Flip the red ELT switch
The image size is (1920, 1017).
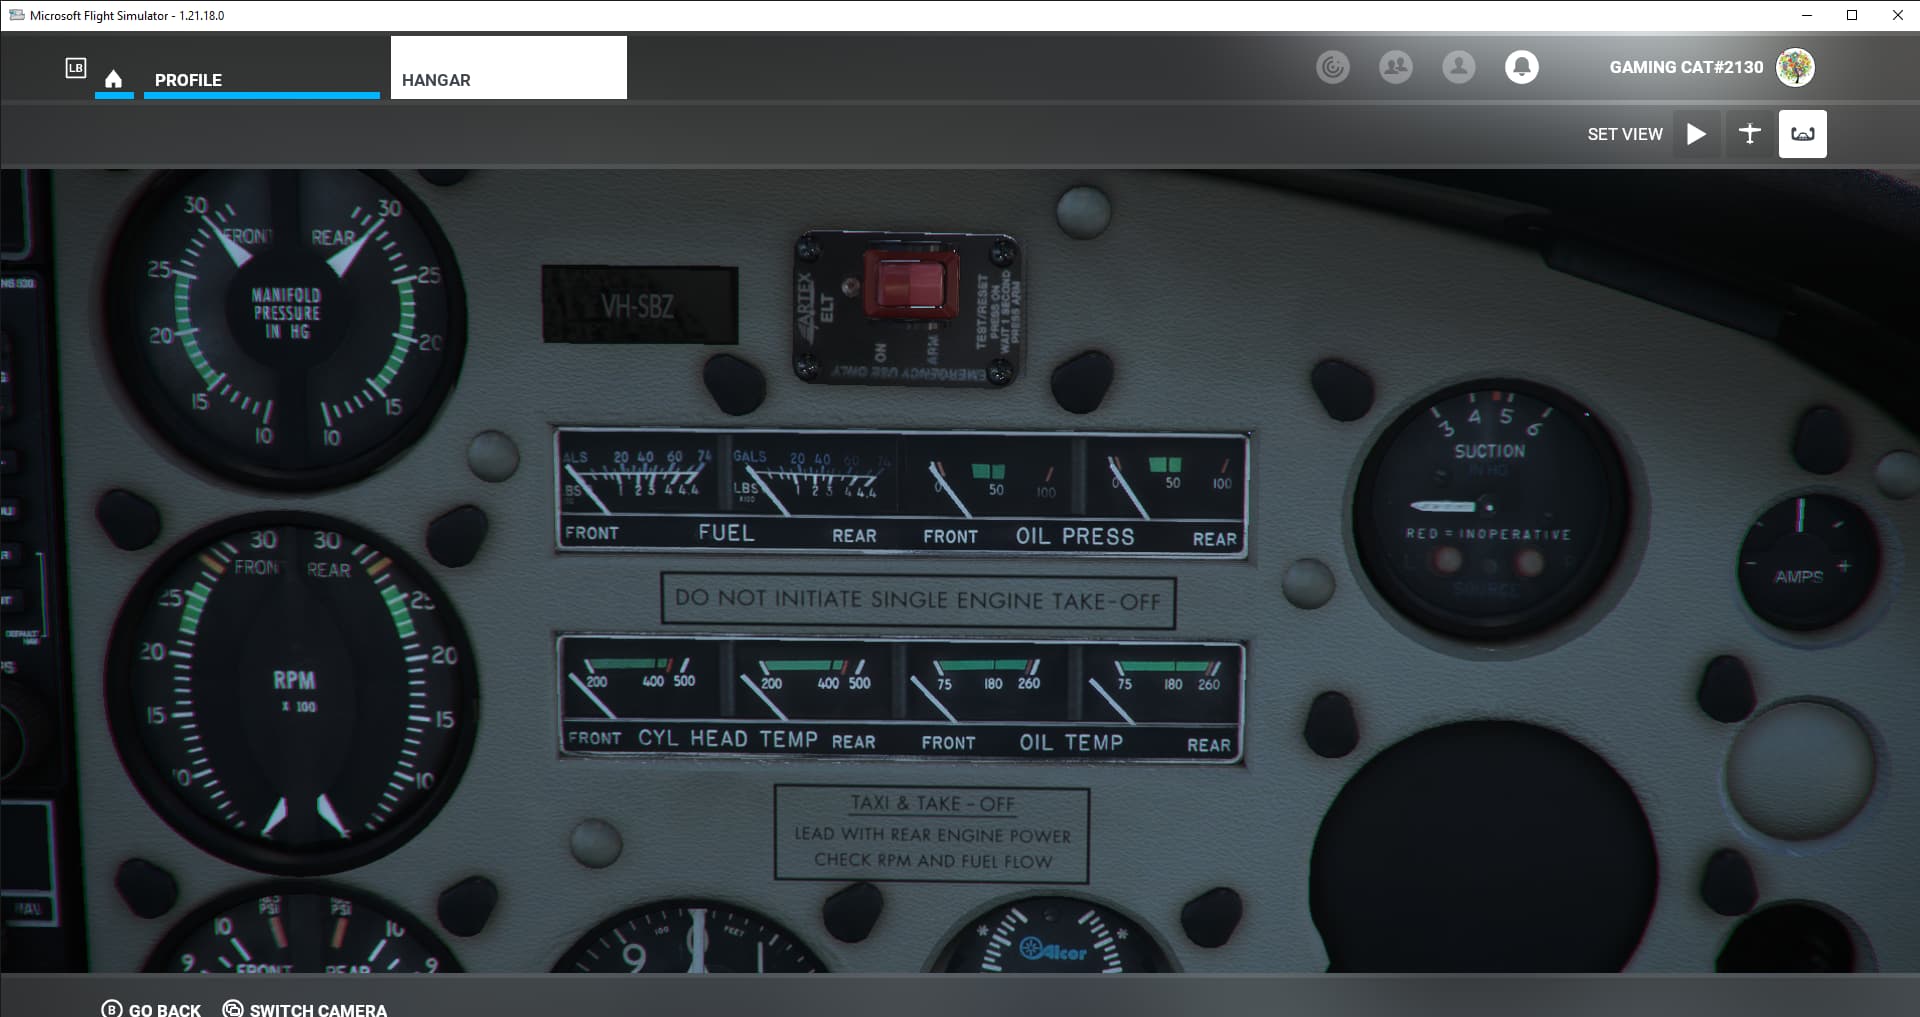pos(909,284)
